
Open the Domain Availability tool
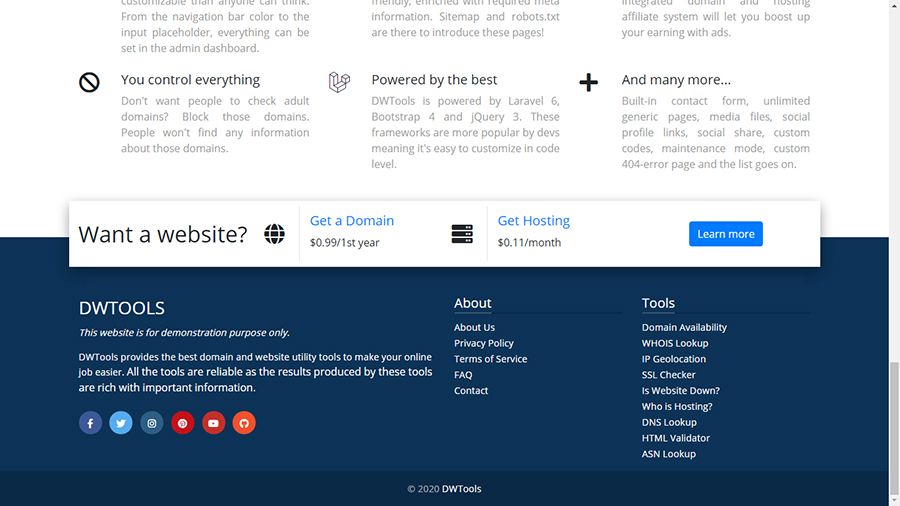click(684, 327)
